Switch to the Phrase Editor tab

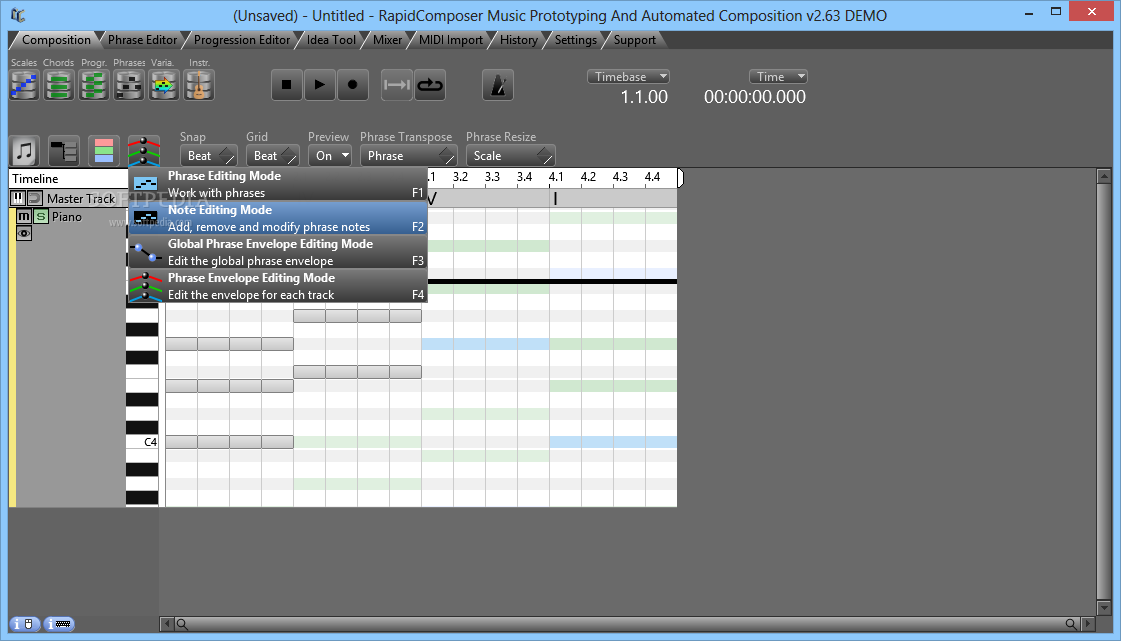pyautogui.click(x=142, y=40)
